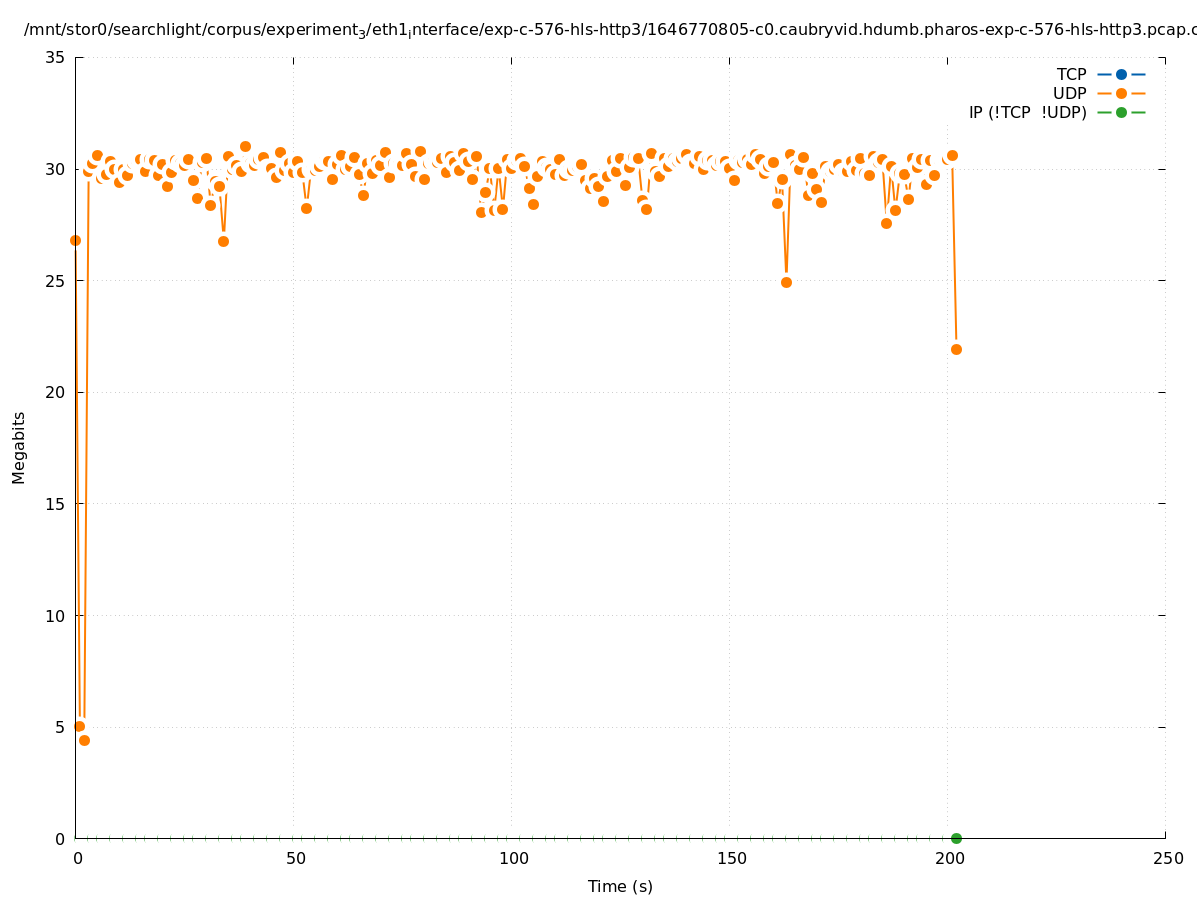The height and width of the screenshot is (900, 1197).
Task: Click the blue TCP legend marker
Action: [1121, 74]
